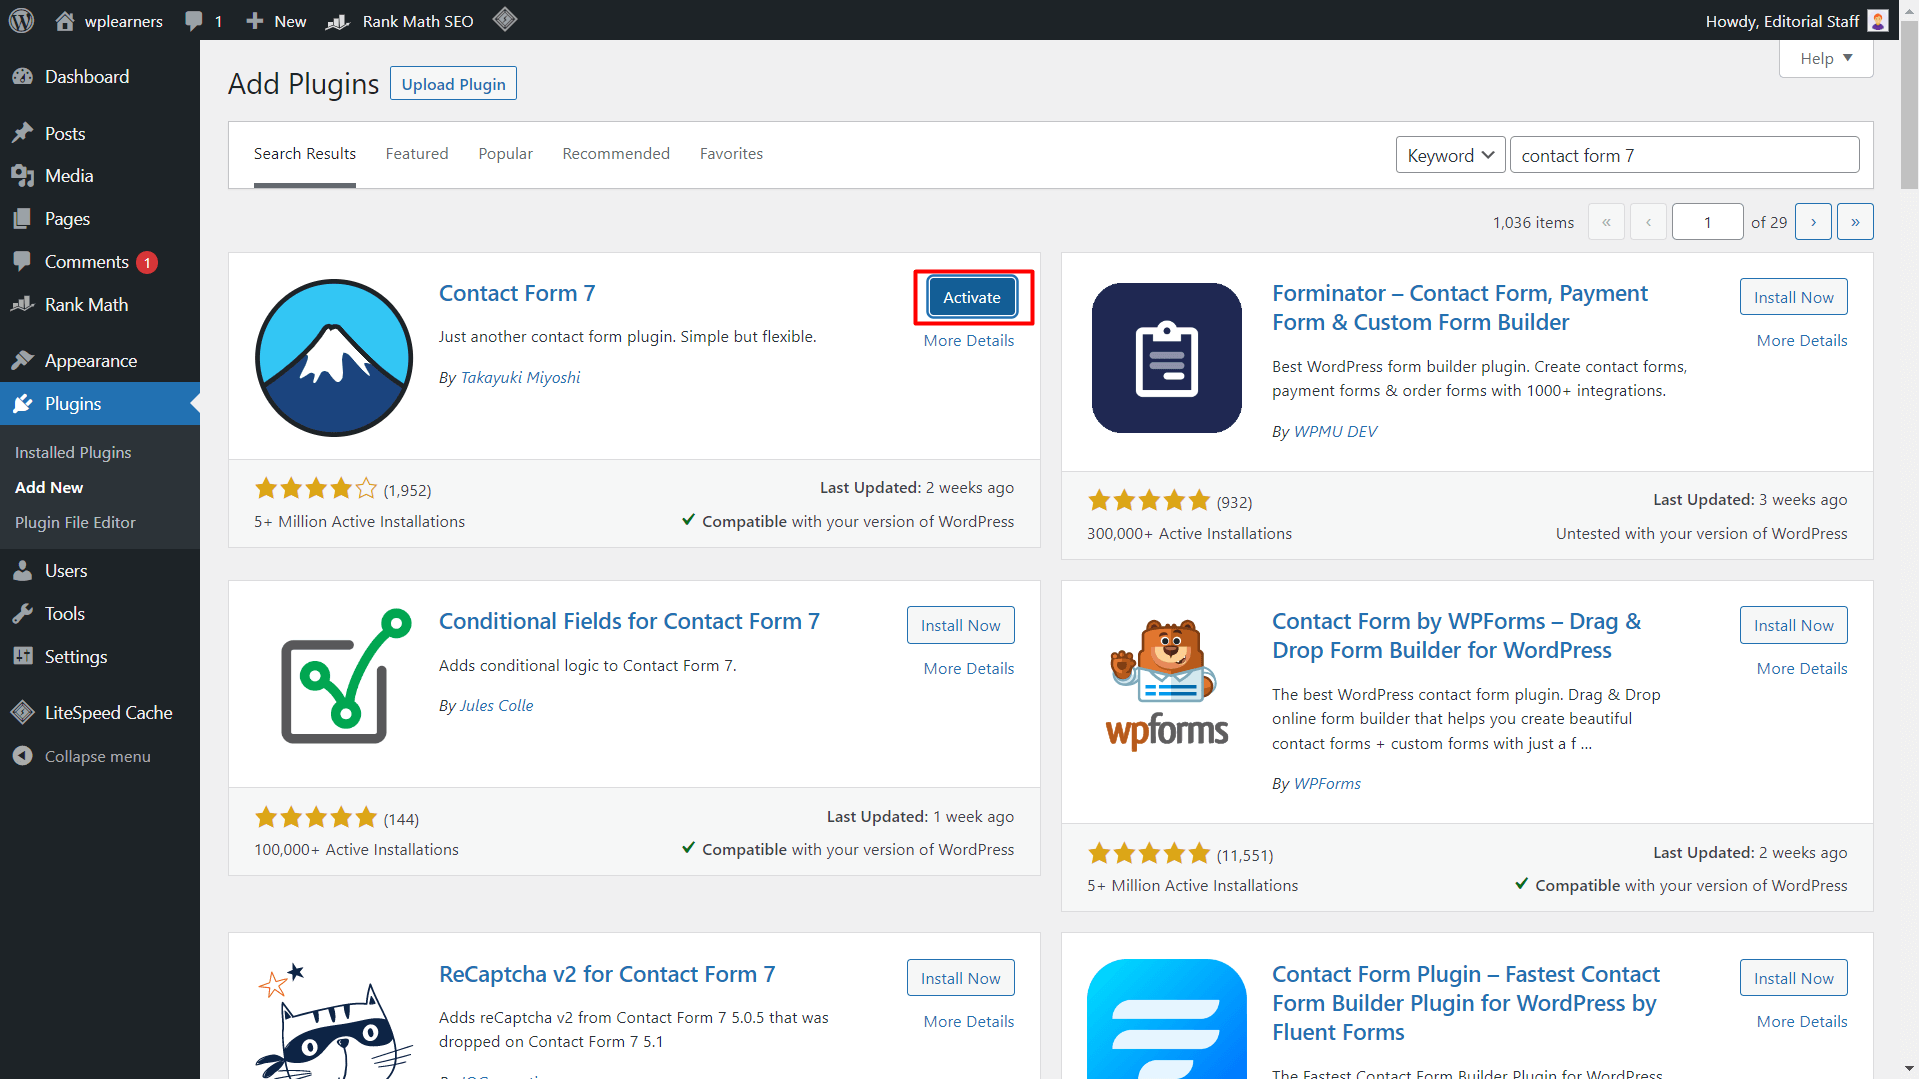
Task: Click the Comments sidebar icon
Action: tap(23, 262)
